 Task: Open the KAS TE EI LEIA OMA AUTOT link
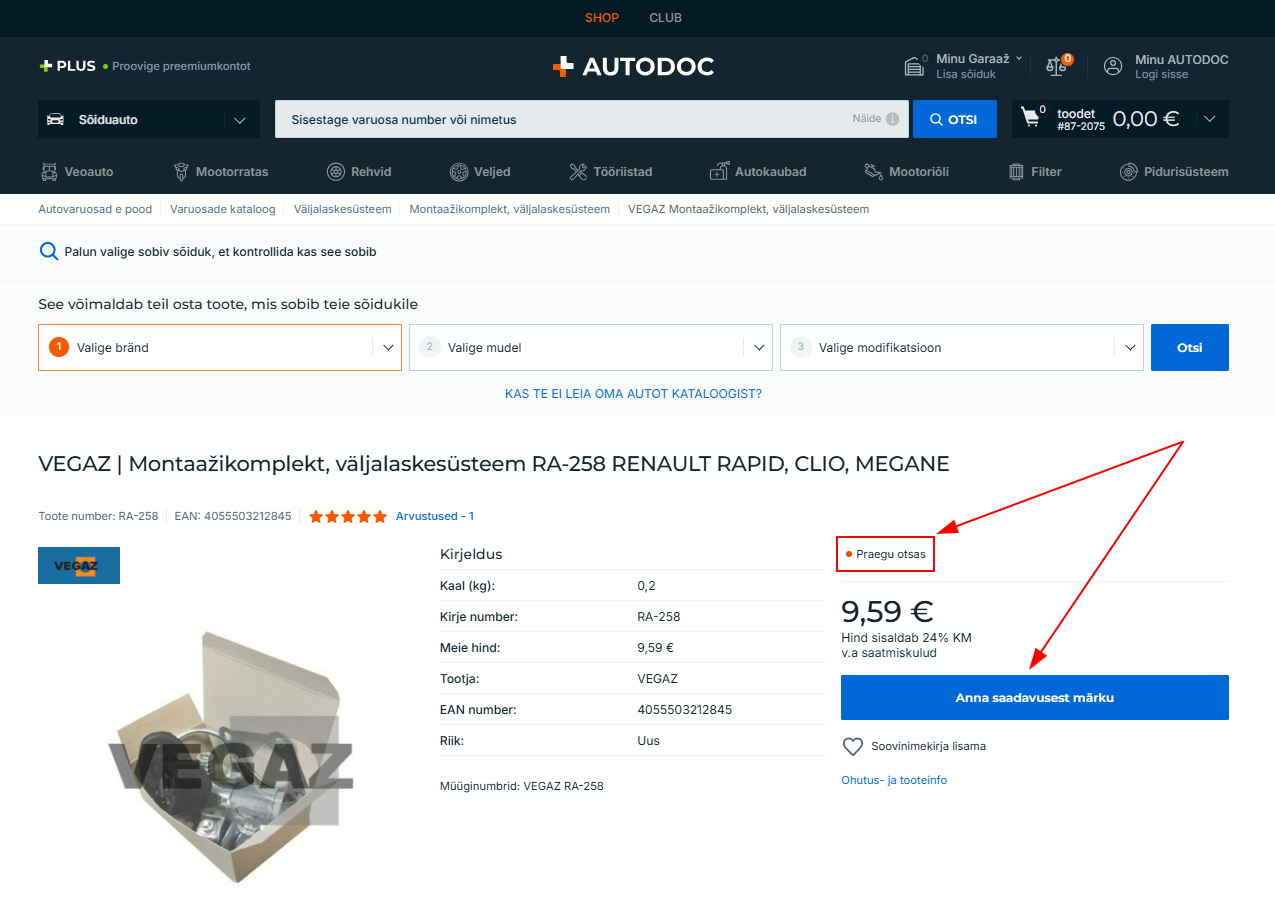(x=633, y=394)
